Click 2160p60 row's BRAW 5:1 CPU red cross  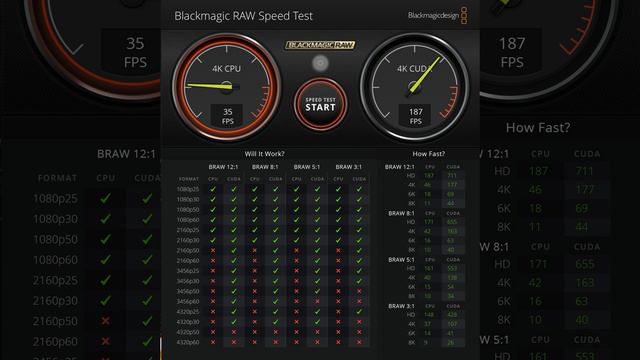pos(296,260)
